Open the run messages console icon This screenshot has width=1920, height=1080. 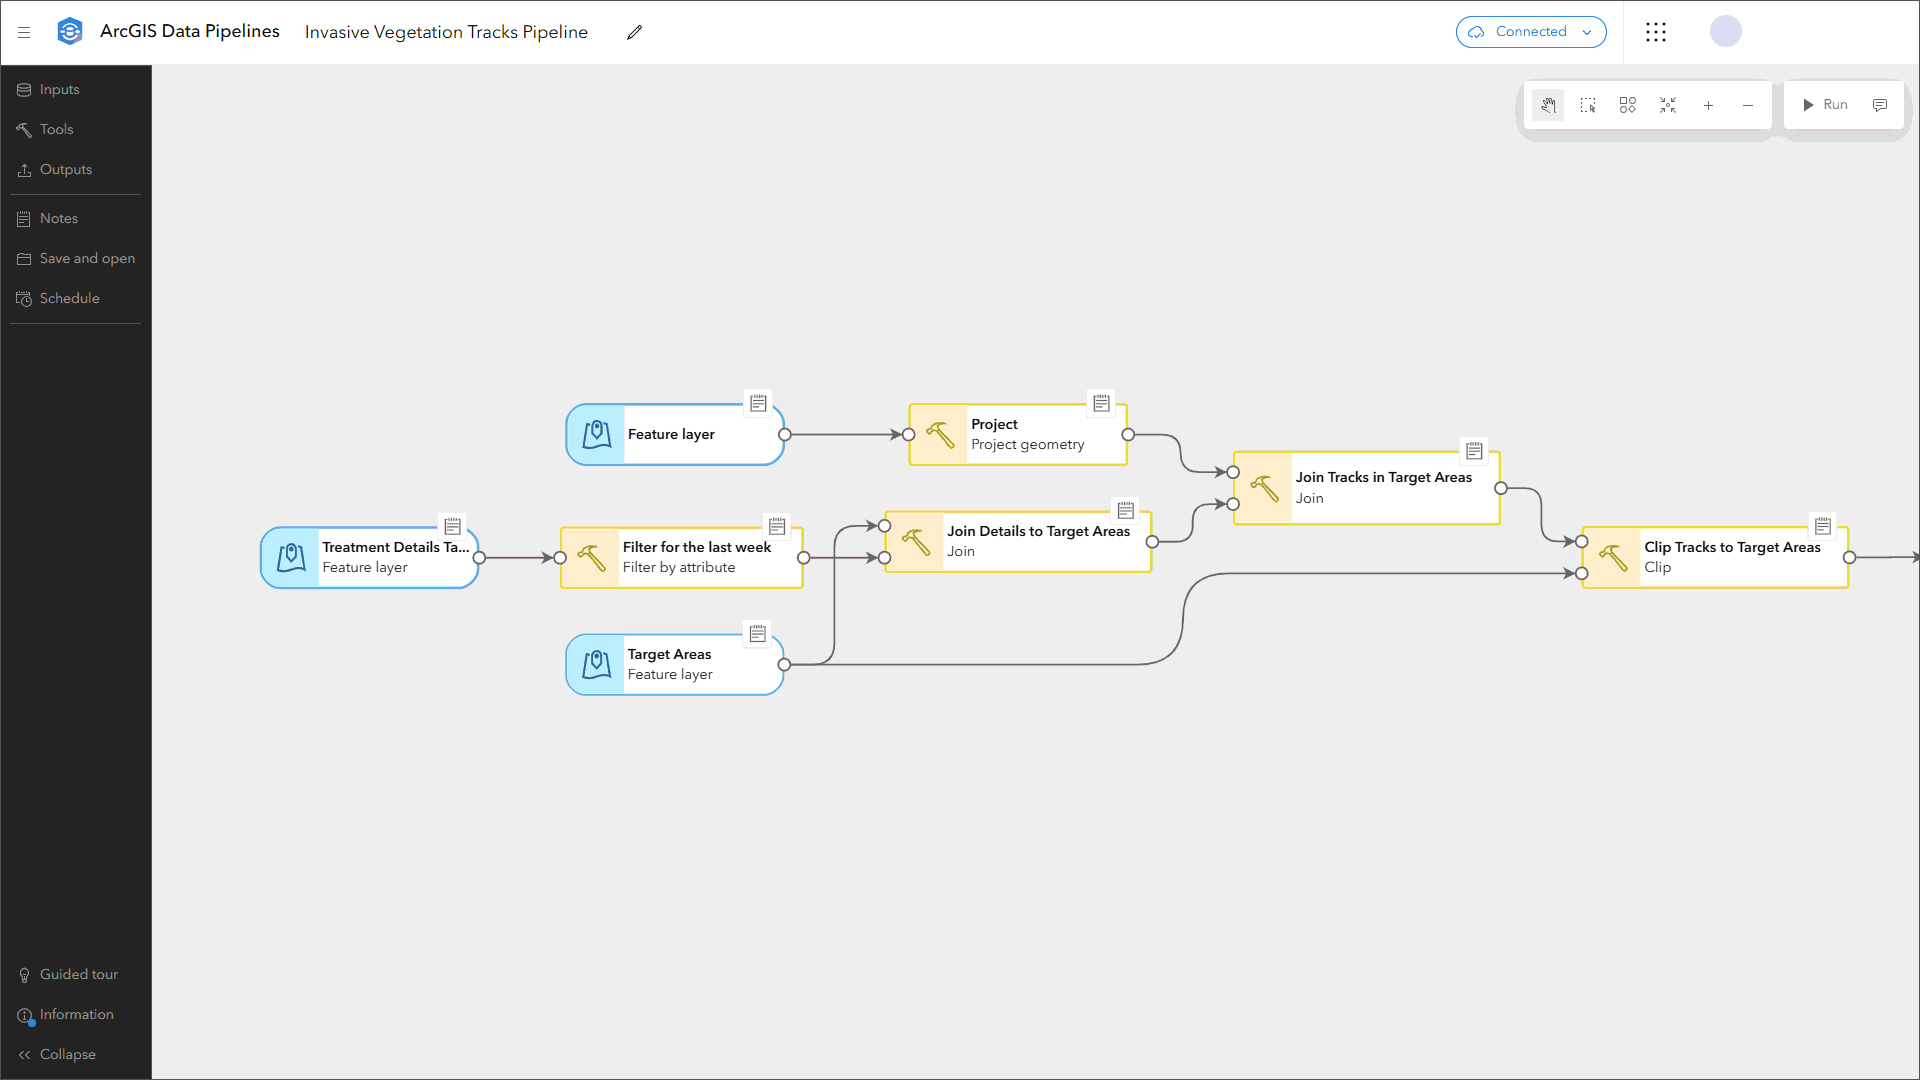tap(1880, 105)
